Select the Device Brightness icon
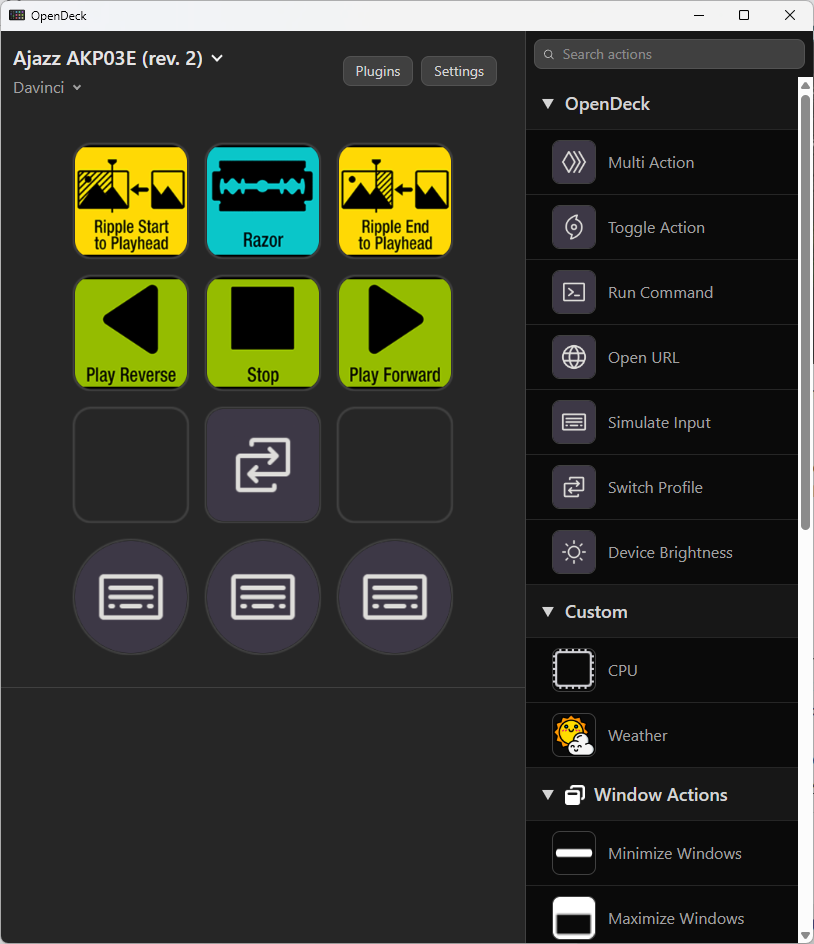This screenshot has width=814, height=944. tap(574, 552)
